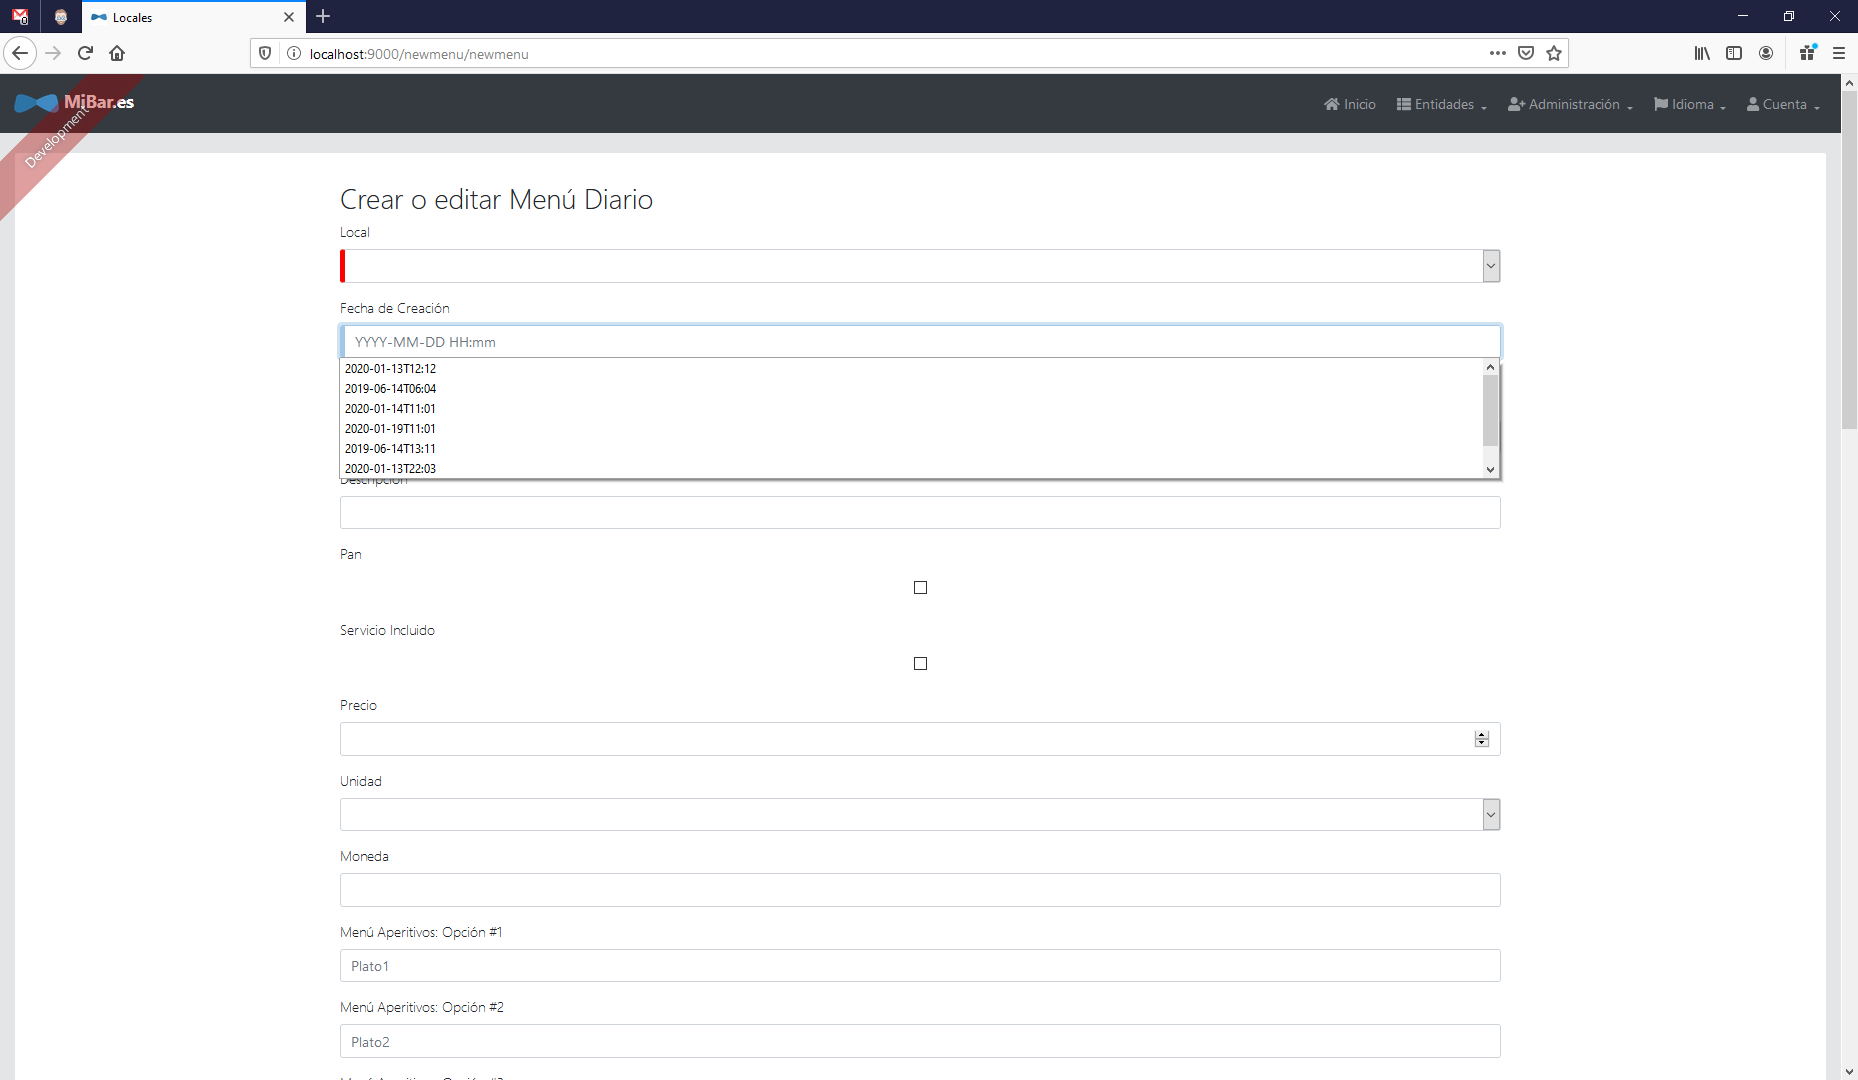Viewport: 1858px width, 1080px height.
Task: Click the shield tracking protection icon
Action: click(263, 52)
